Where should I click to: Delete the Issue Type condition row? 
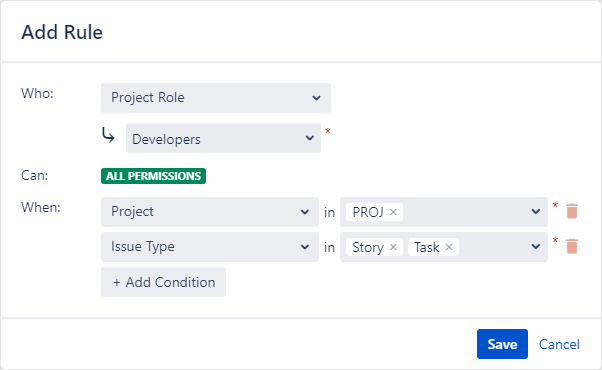[572, 246]
